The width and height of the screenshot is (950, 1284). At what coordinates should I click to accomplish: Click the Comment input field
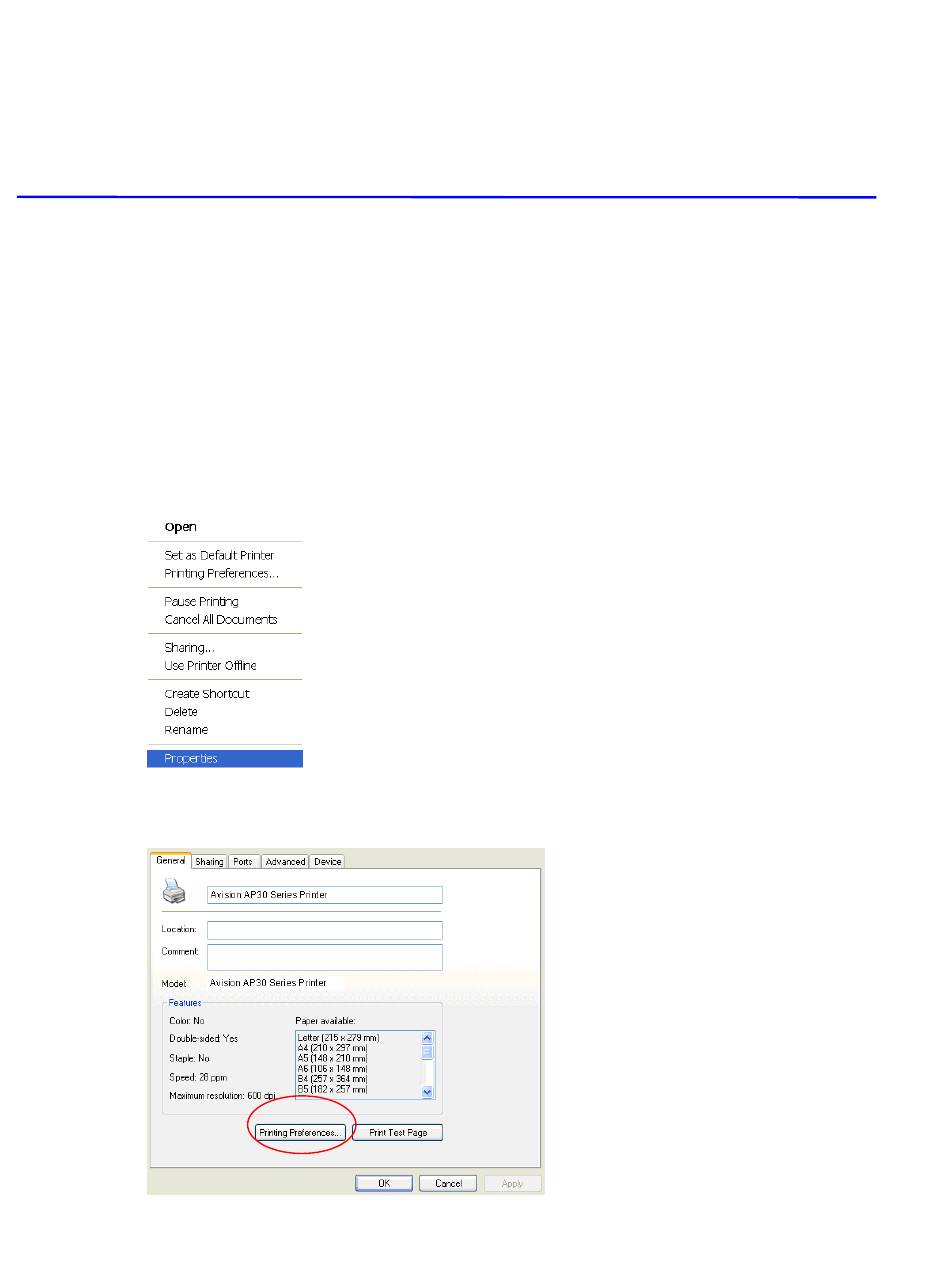[324, 957]
